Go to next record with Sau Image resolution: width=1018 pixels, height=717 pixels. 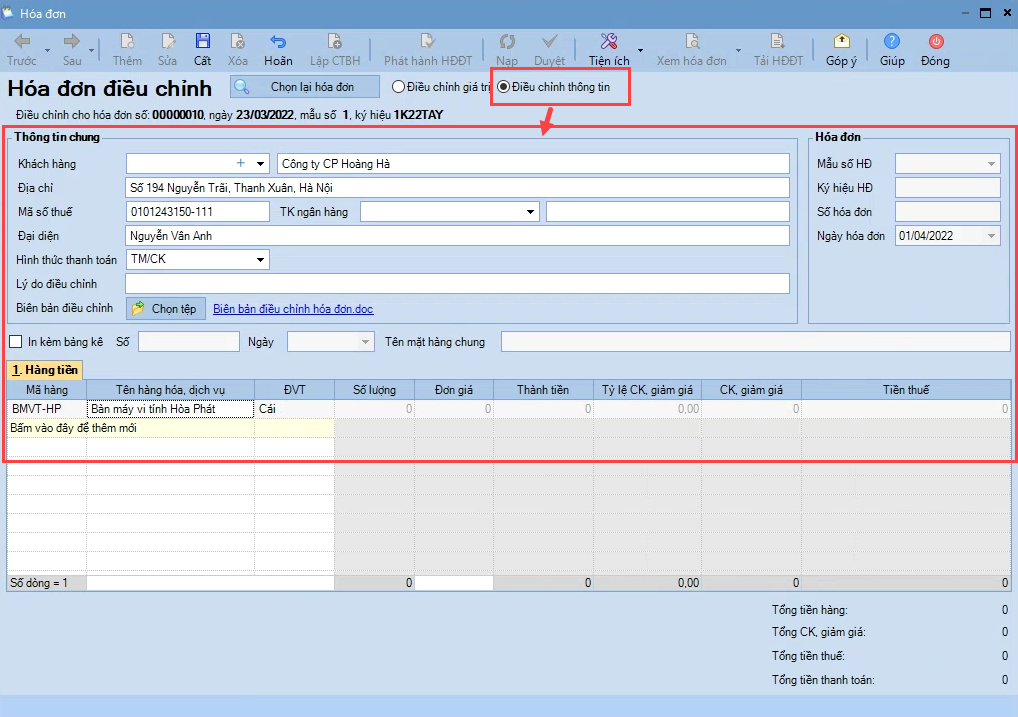[x=71, y=50]
